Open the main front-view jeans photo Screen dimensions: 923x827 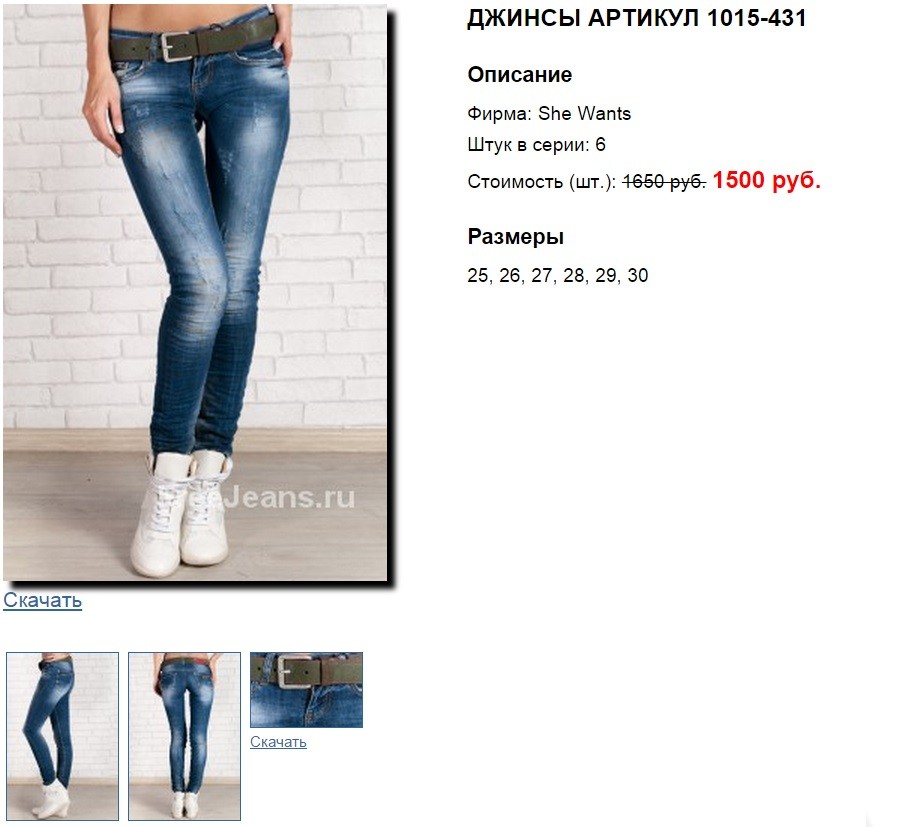[195, 292]
